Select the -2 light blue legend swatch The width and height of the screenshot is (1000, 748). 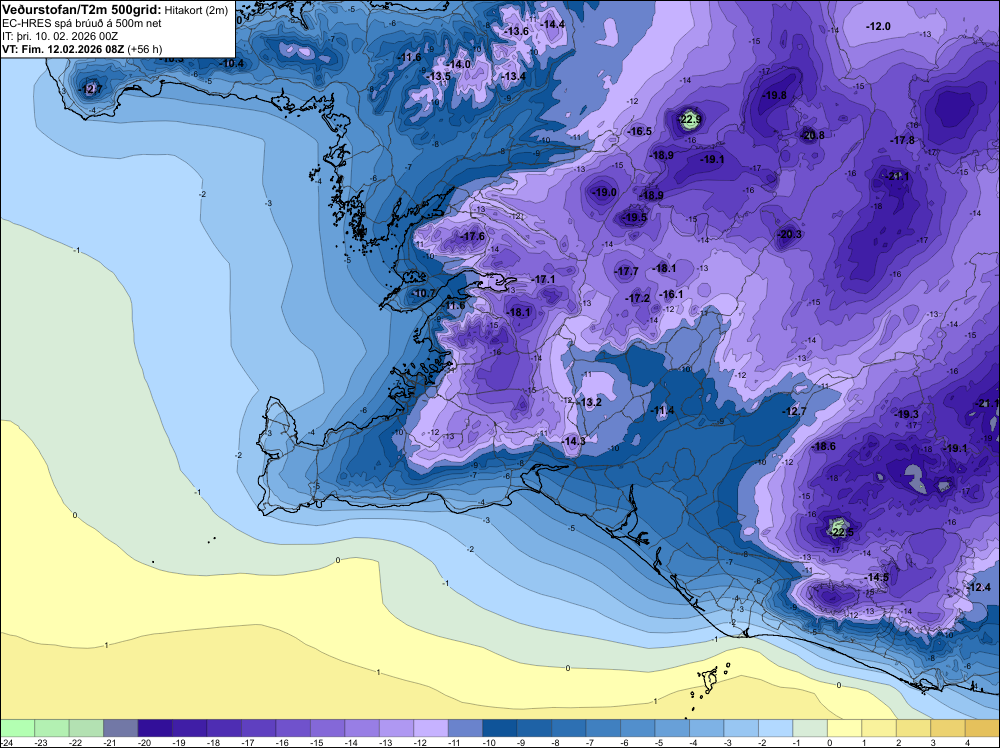click(776, 728)
